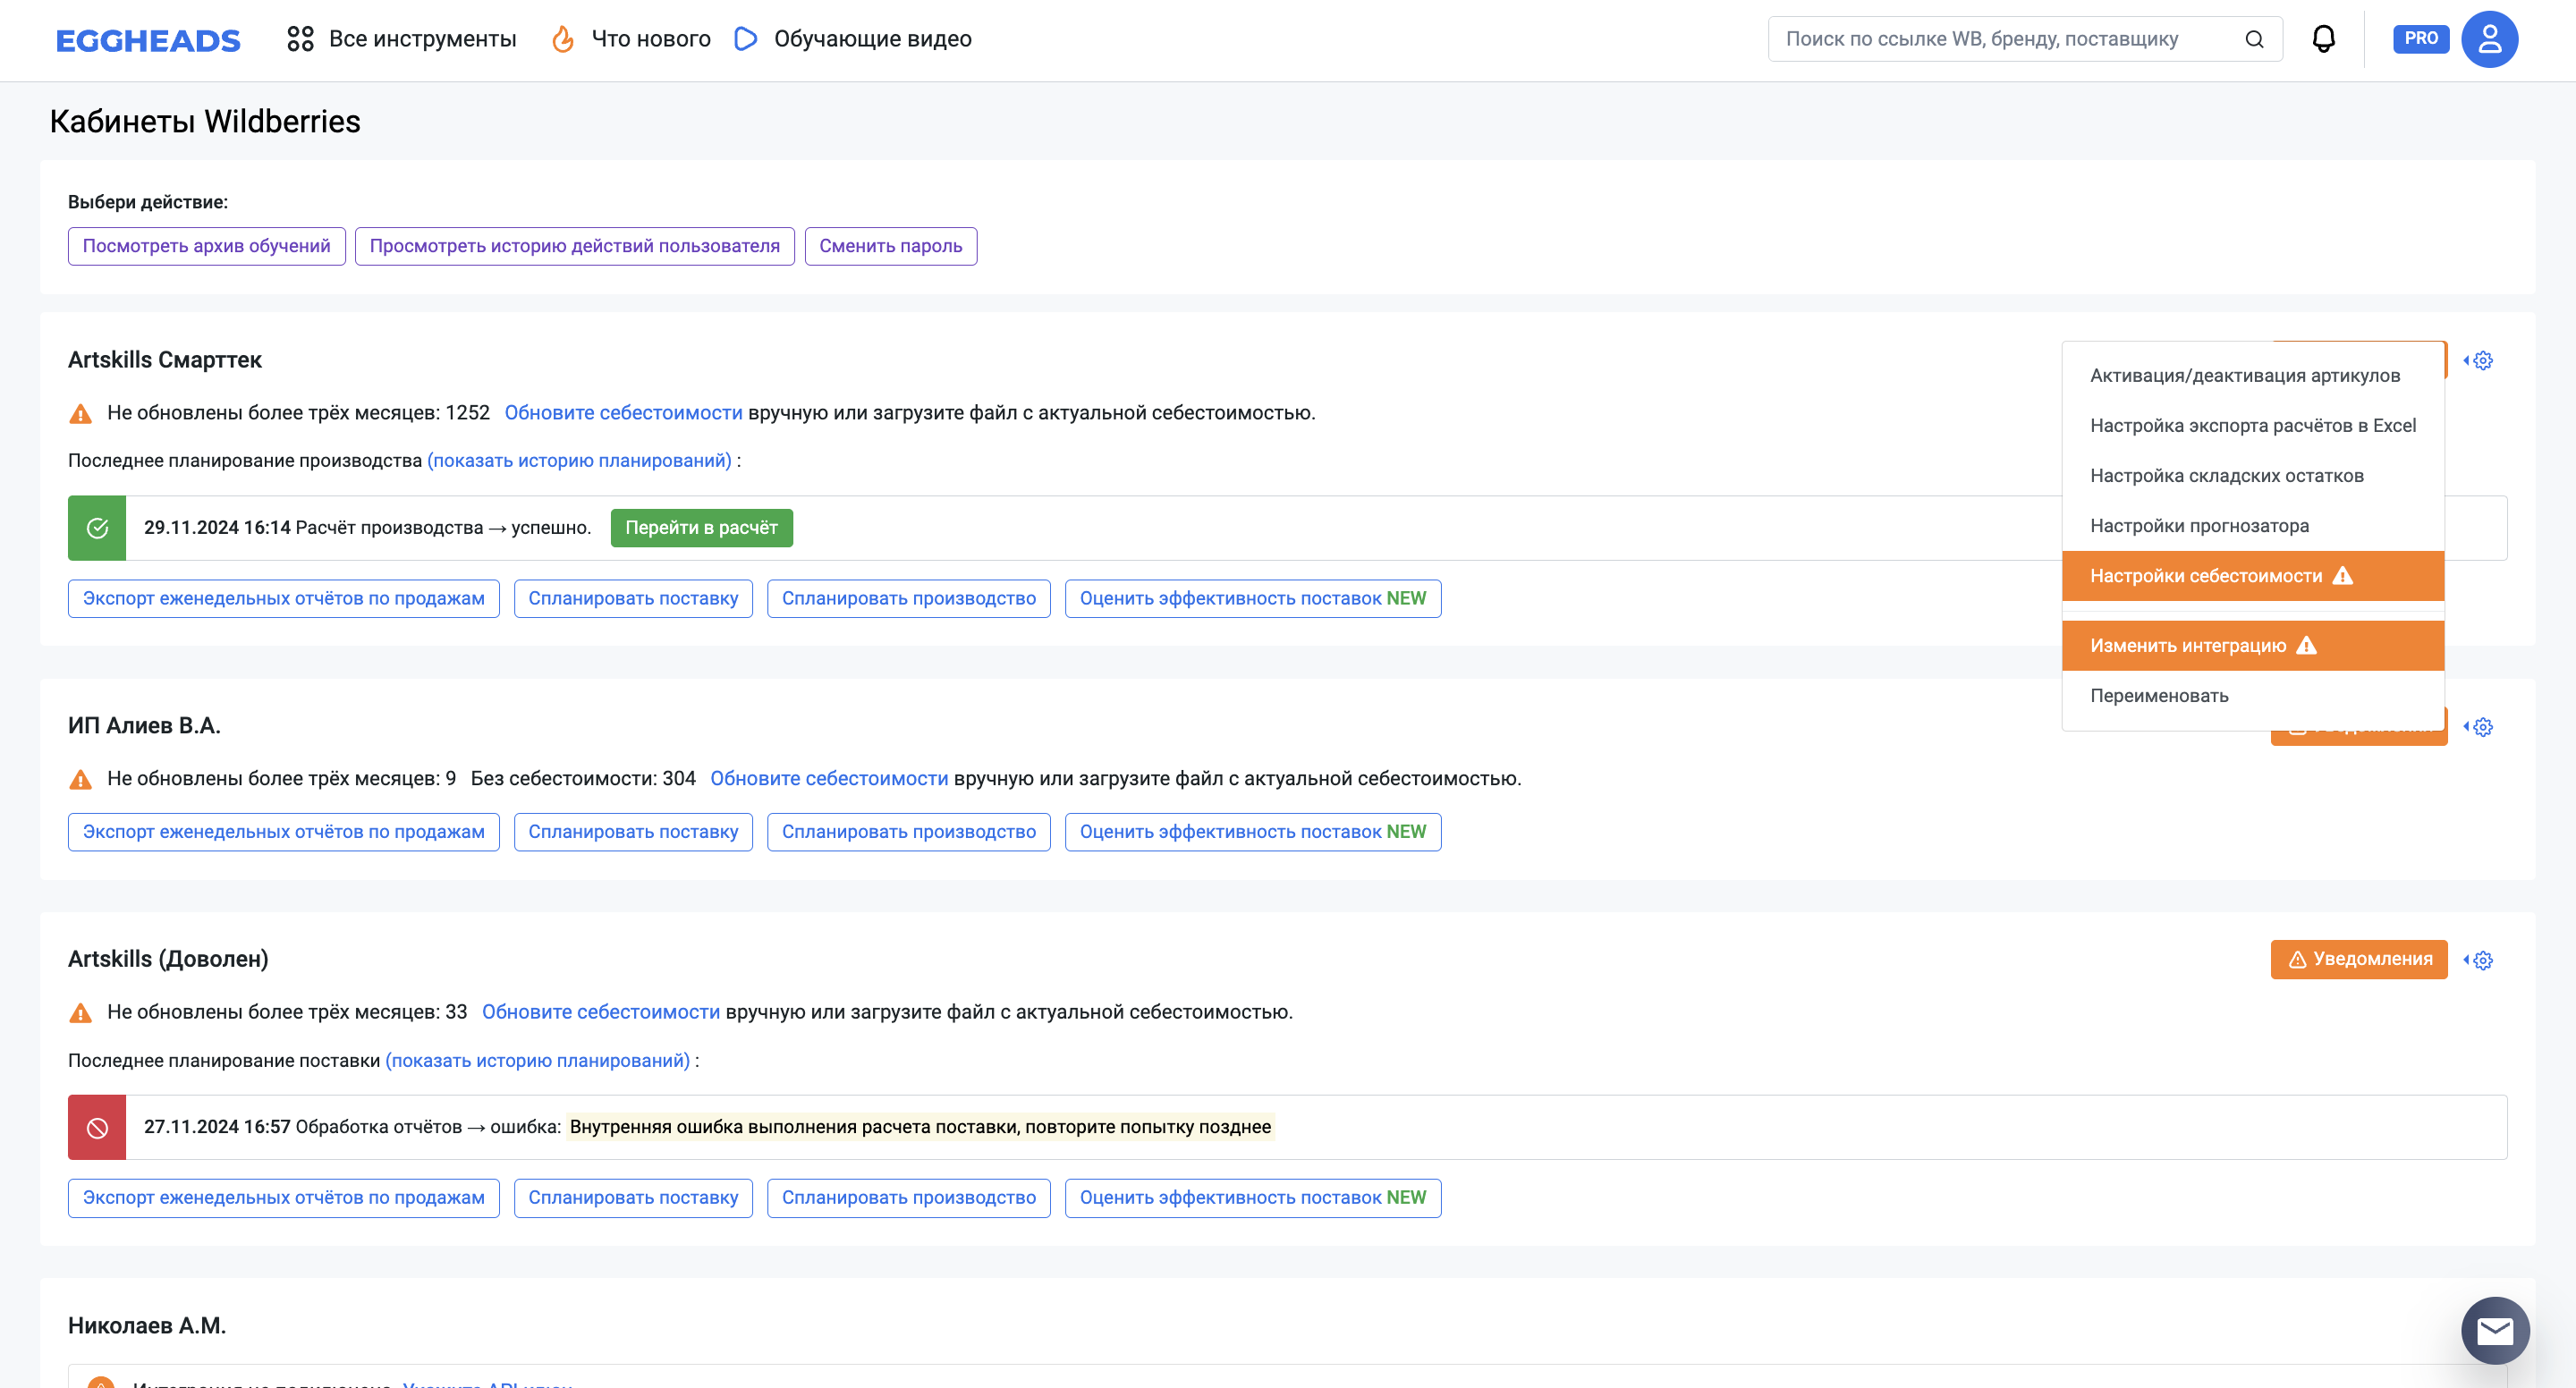Select Активация/деактивация артикулов menu item

tap(2253, 376)
